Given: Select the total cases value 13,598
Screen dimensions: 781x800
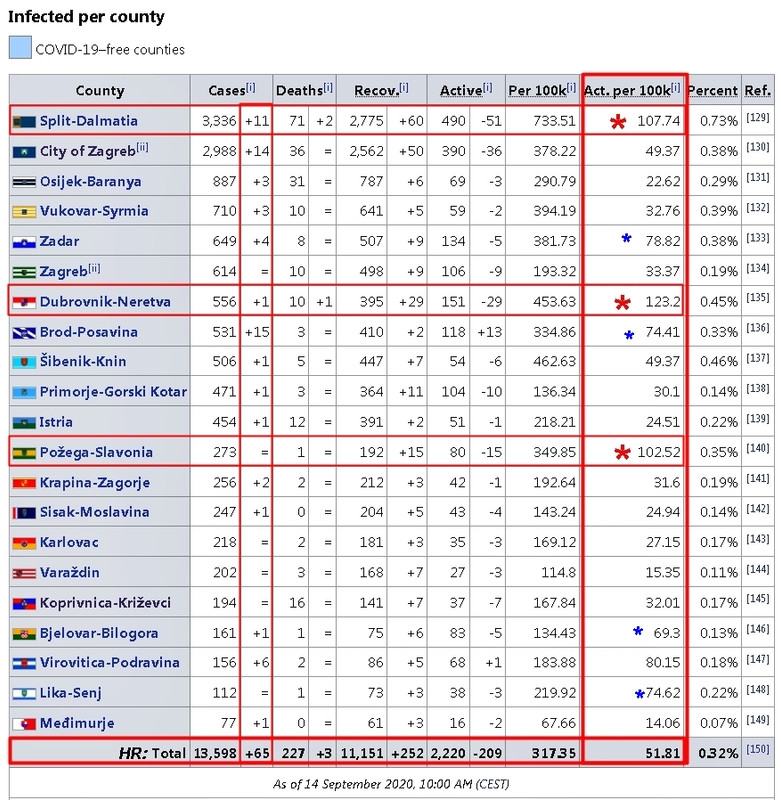Looking at the screenshot, I should point(215,753).
